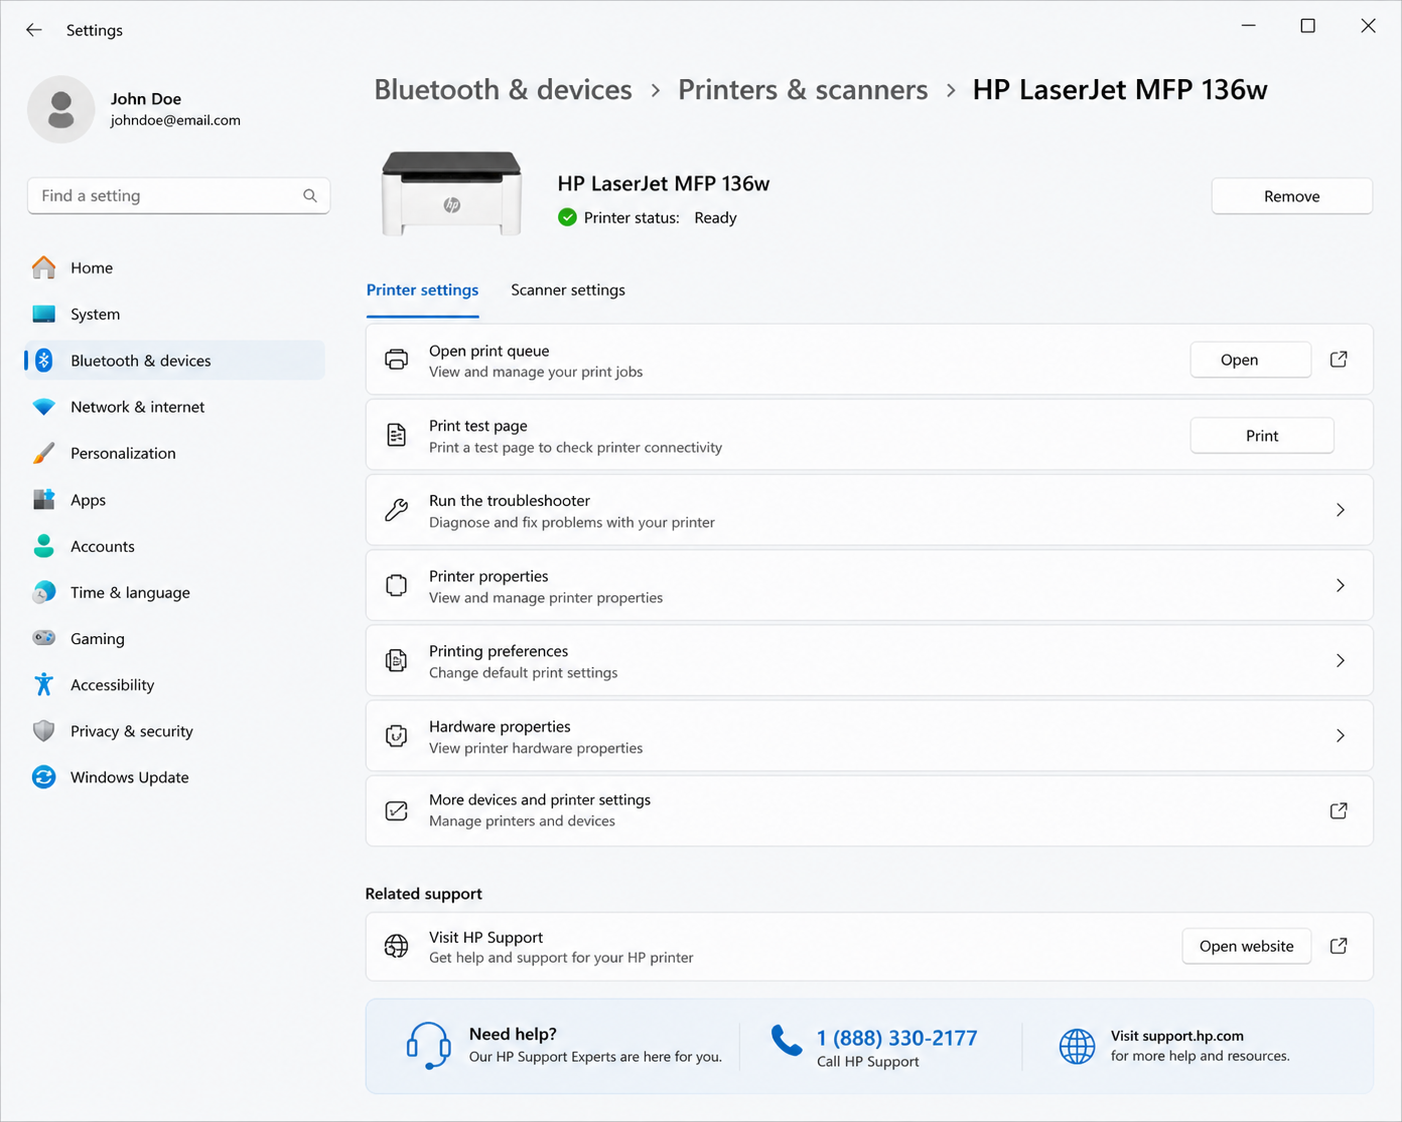The width and height of the screenshot is (1402, 1122).
Task: Switch to the Scanner settings tab
Action: pos(568,290)
